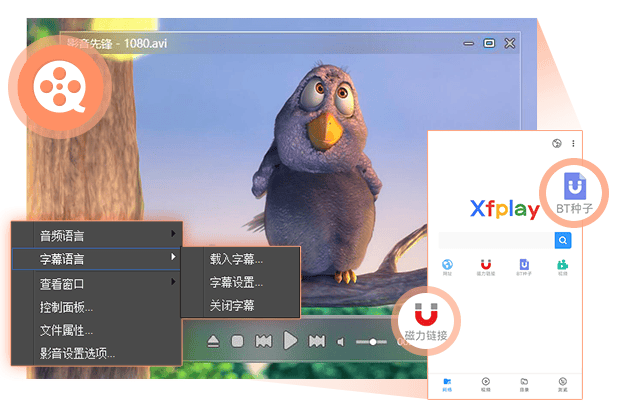Open 控制面板... from the context menu
This screenshot has height=415, width=618.
(66, 307)
